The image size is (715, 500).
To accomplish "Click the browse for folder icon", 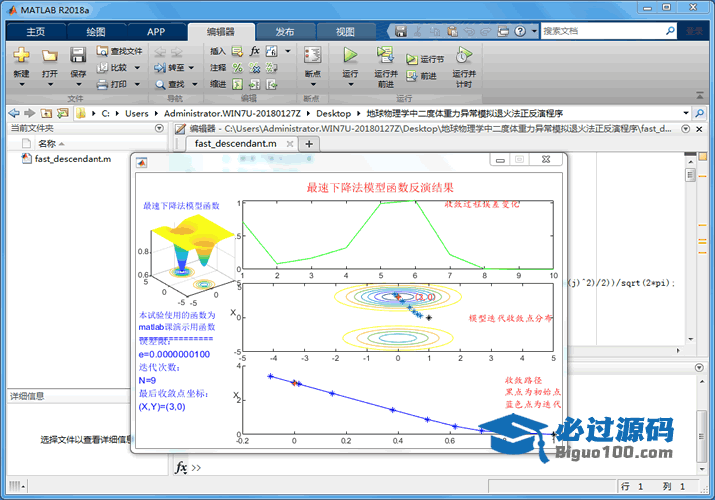I will point(62,113).
